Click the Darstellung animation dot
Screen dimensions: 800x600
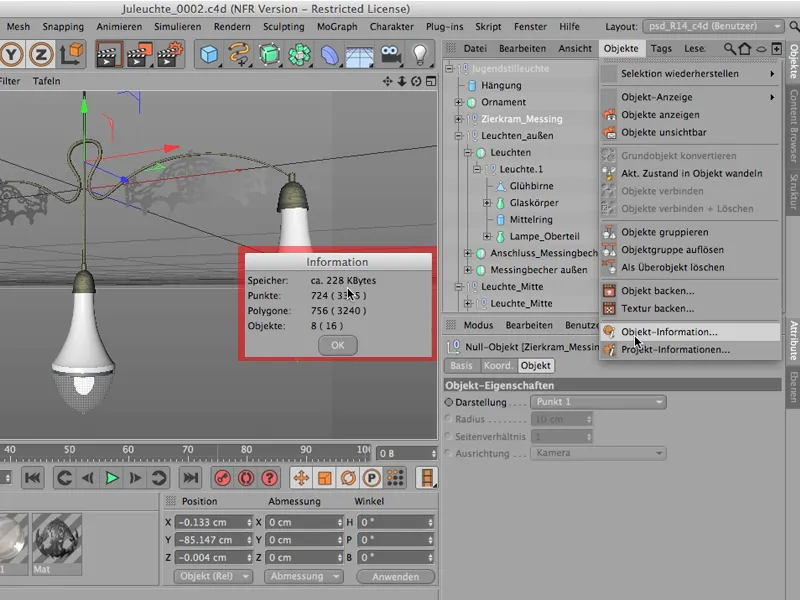(448, 402)
